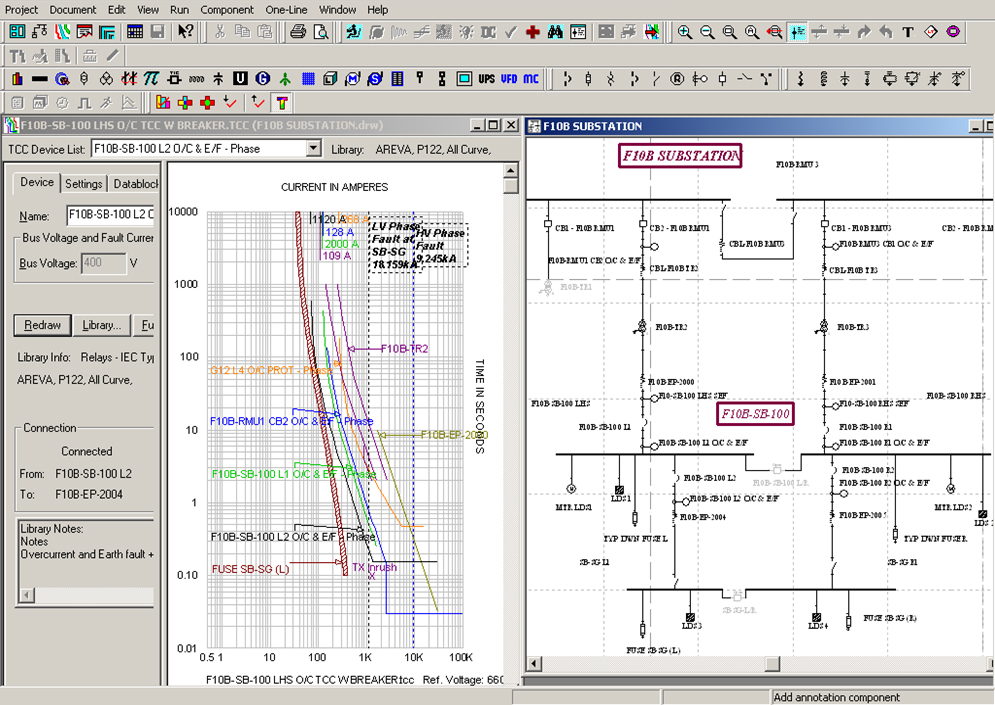
Task: Switch to the Datablock tab
Action: 135,184
